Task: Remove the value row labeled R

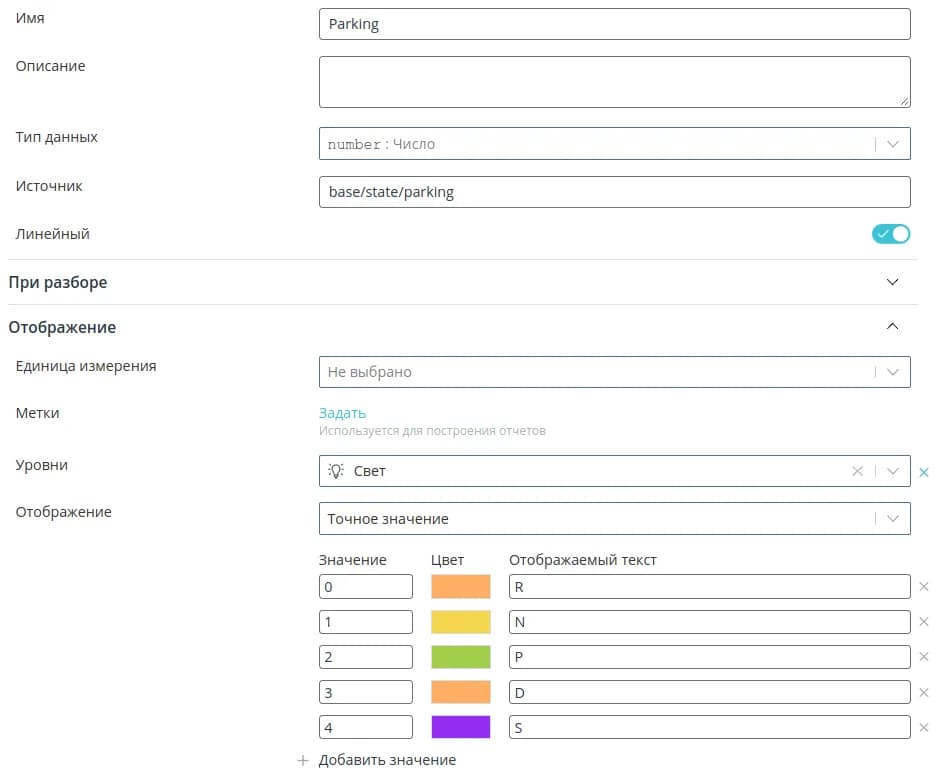Action: click(923, 587)
